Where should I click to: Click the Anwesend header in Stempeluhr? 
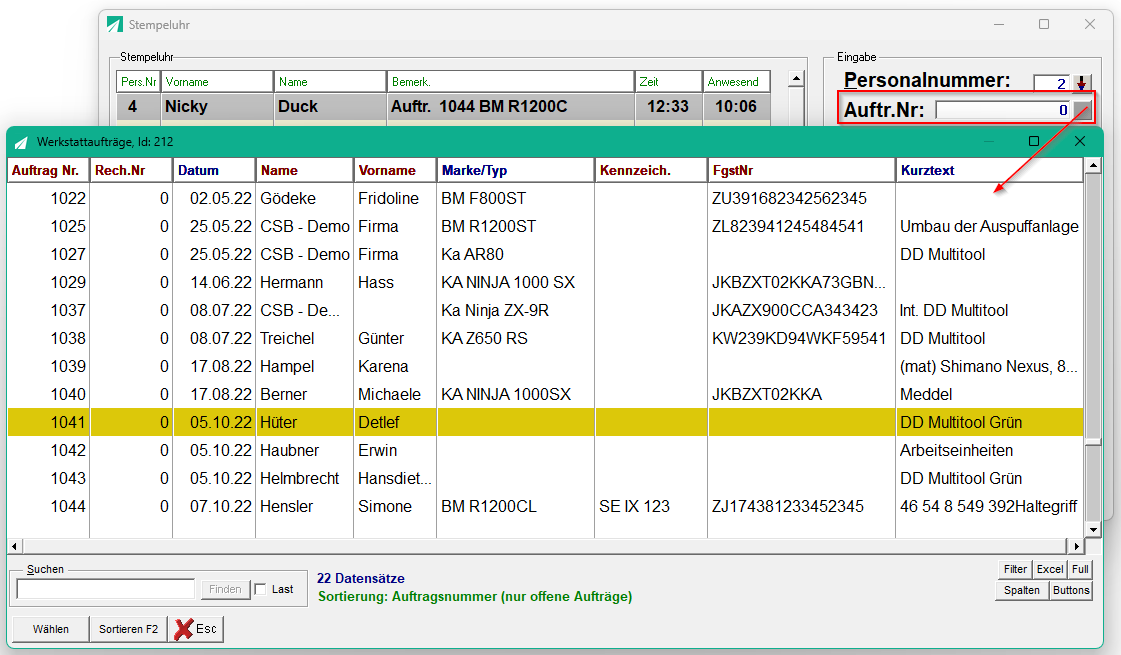point(736,82)
